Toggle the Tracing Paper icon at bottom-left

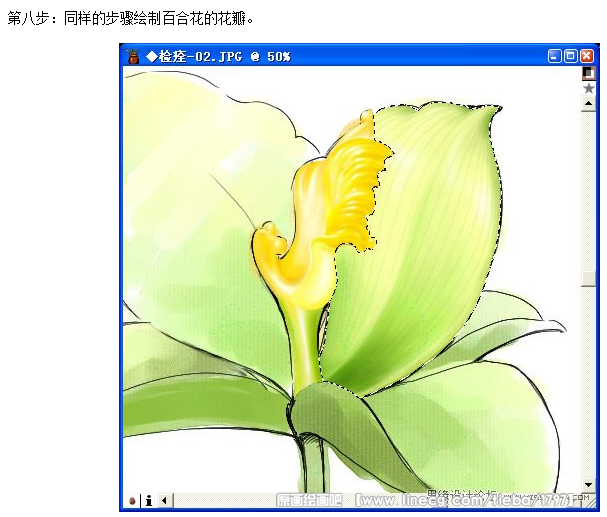coord(132,500)
